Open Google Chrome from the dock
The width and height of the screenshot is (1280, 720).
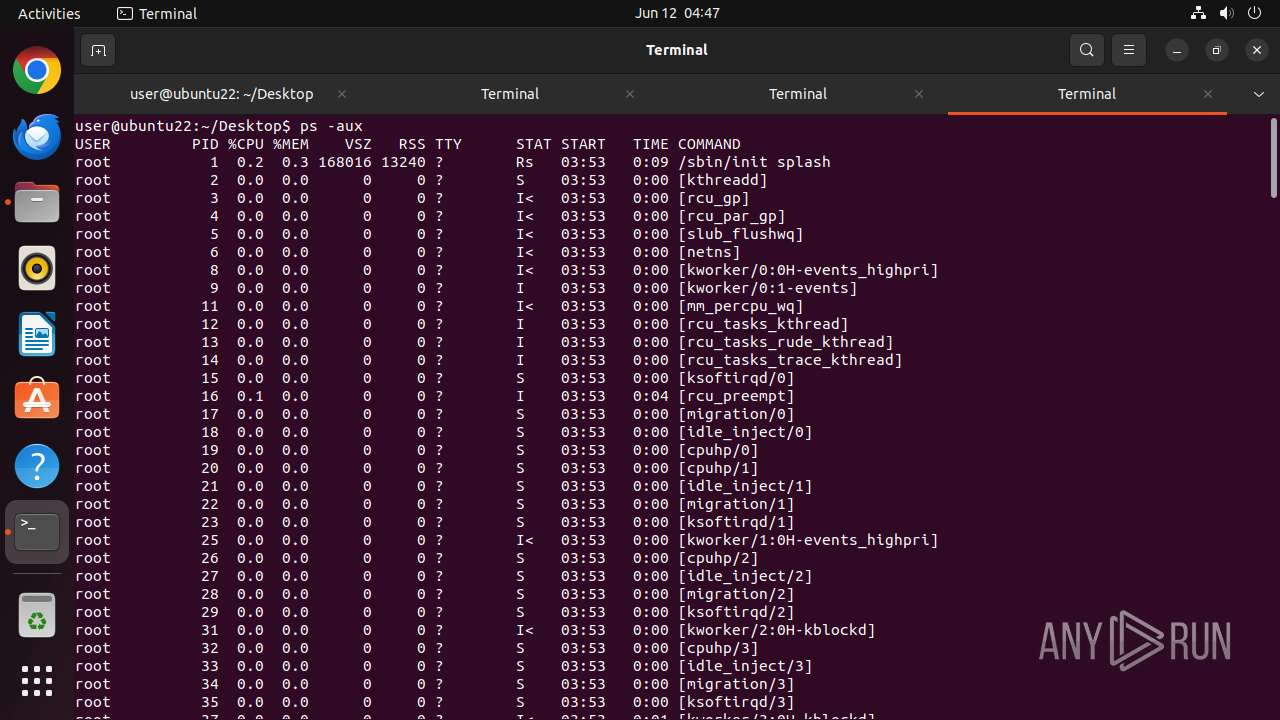37,71
